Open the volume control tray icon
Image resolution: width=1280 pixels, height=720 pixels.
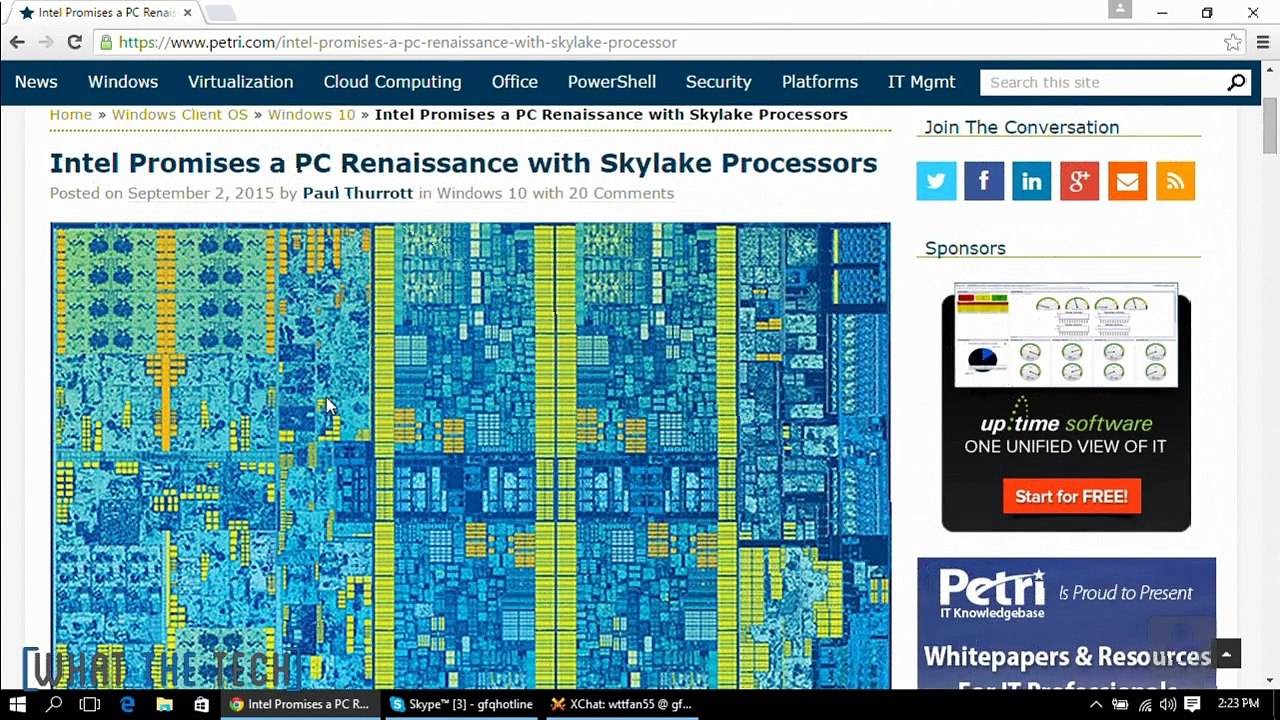point(1168,704)
